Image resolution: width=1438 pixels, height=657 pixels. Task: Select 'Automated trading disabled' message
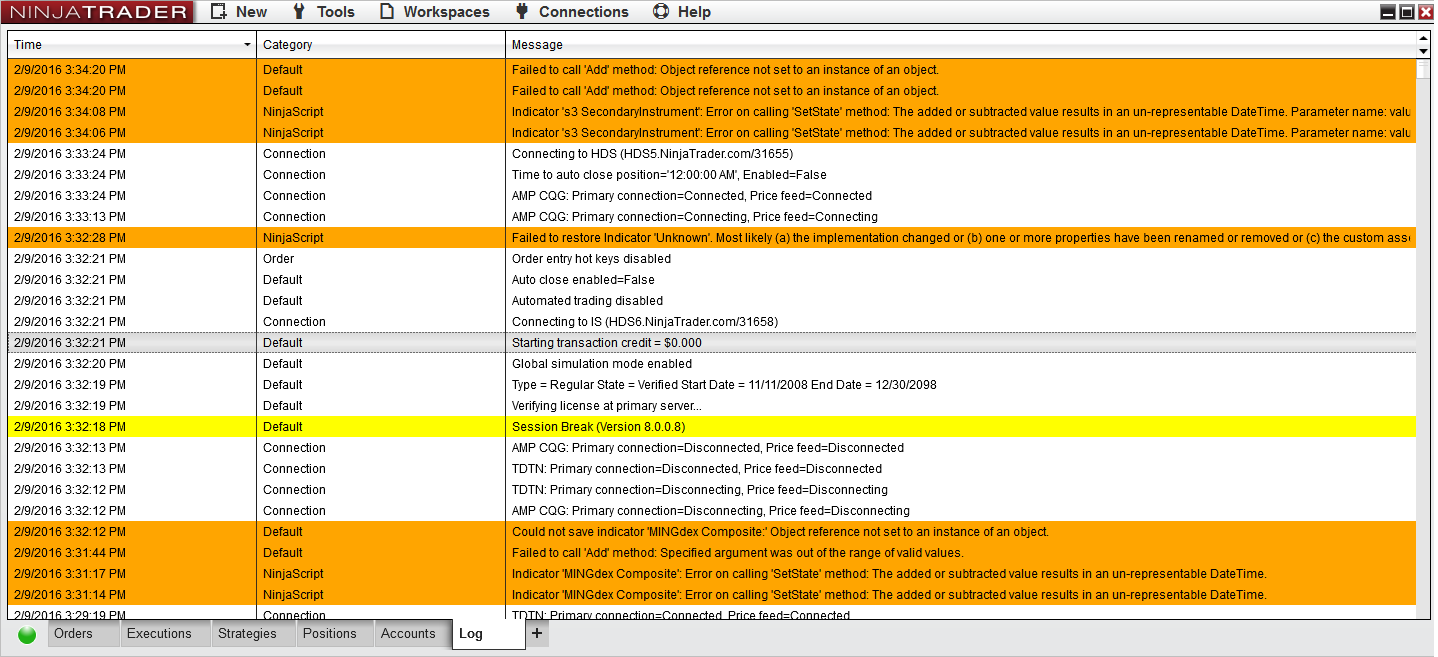(x=587, y=301)
